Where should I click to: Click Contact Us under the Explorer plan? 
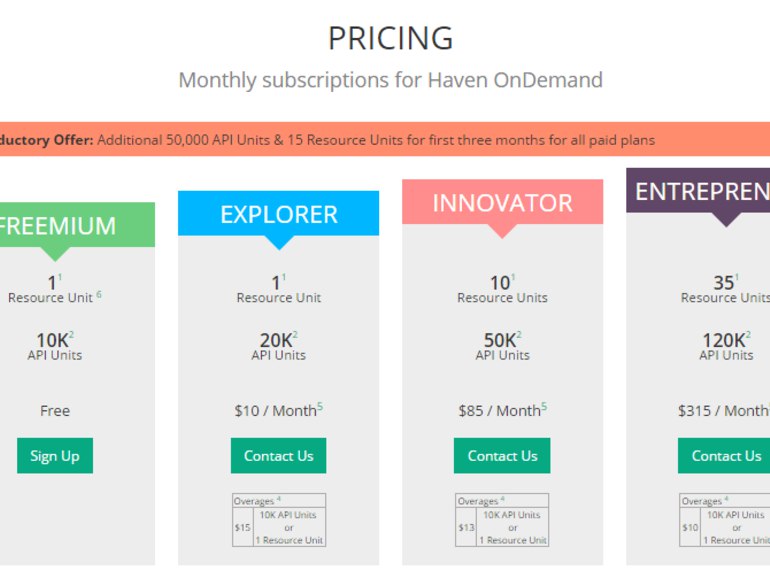tap(278, 456)
